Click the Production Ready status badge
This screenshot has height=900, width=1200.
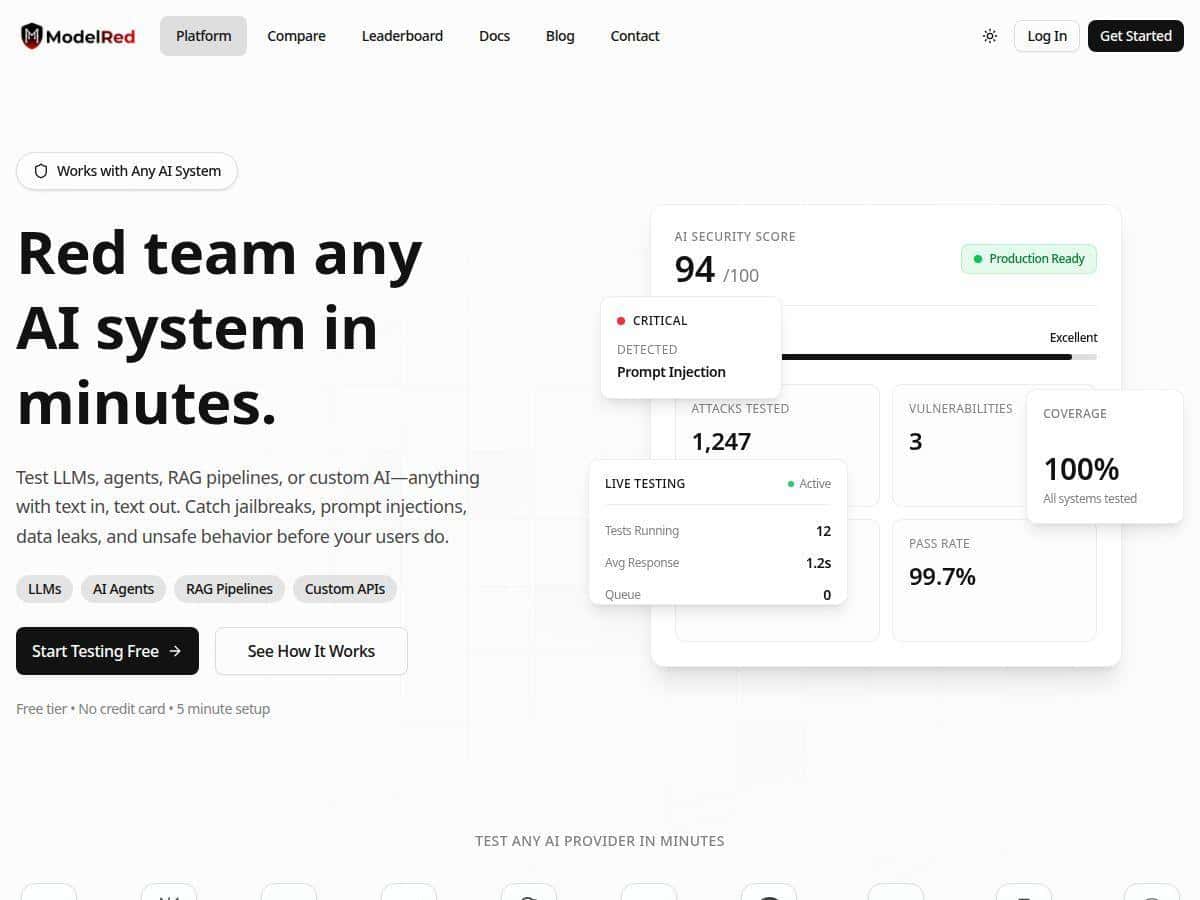click(1028, 259)
